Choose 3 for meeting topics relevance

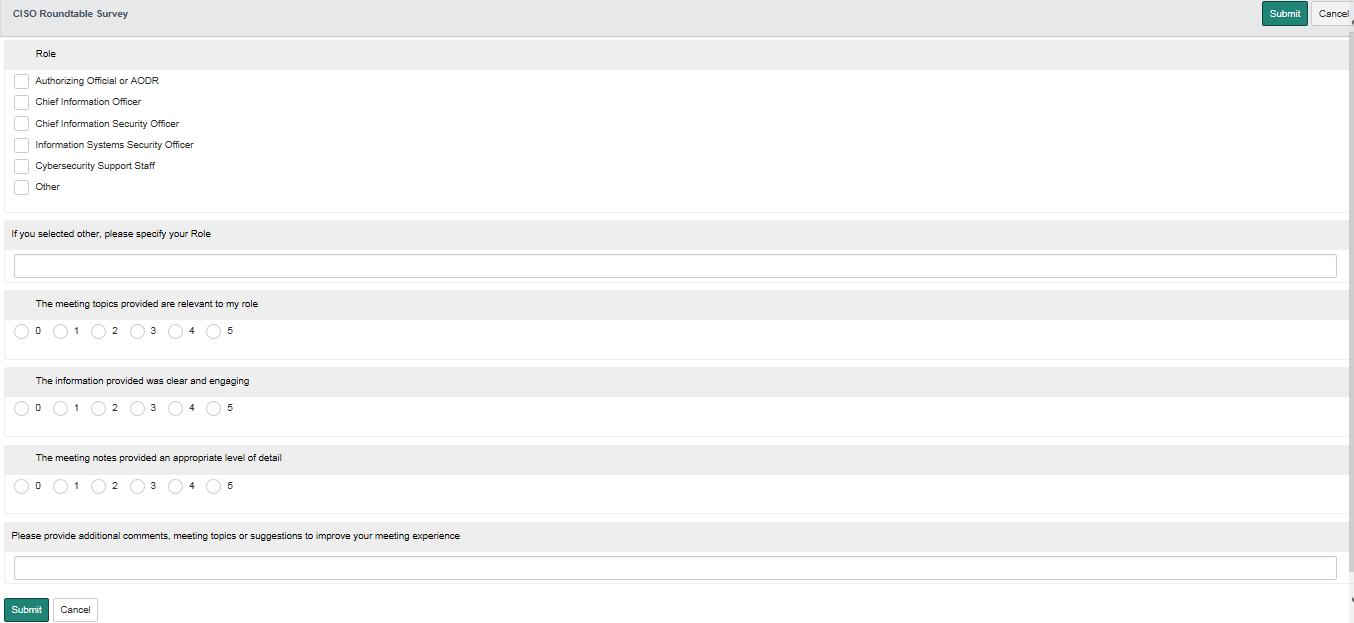tap(137, 332)
